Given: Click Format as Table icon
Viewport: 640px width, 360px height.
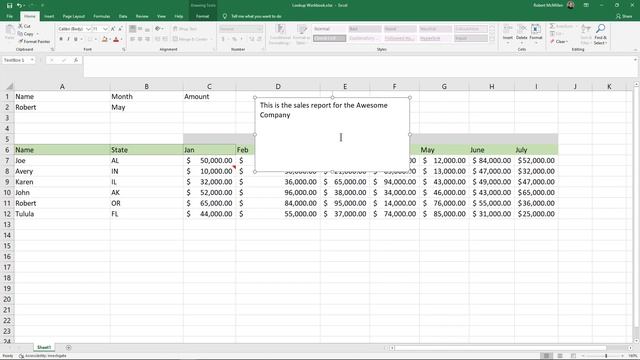Looking at the screenshot, I should coord(302,29).
